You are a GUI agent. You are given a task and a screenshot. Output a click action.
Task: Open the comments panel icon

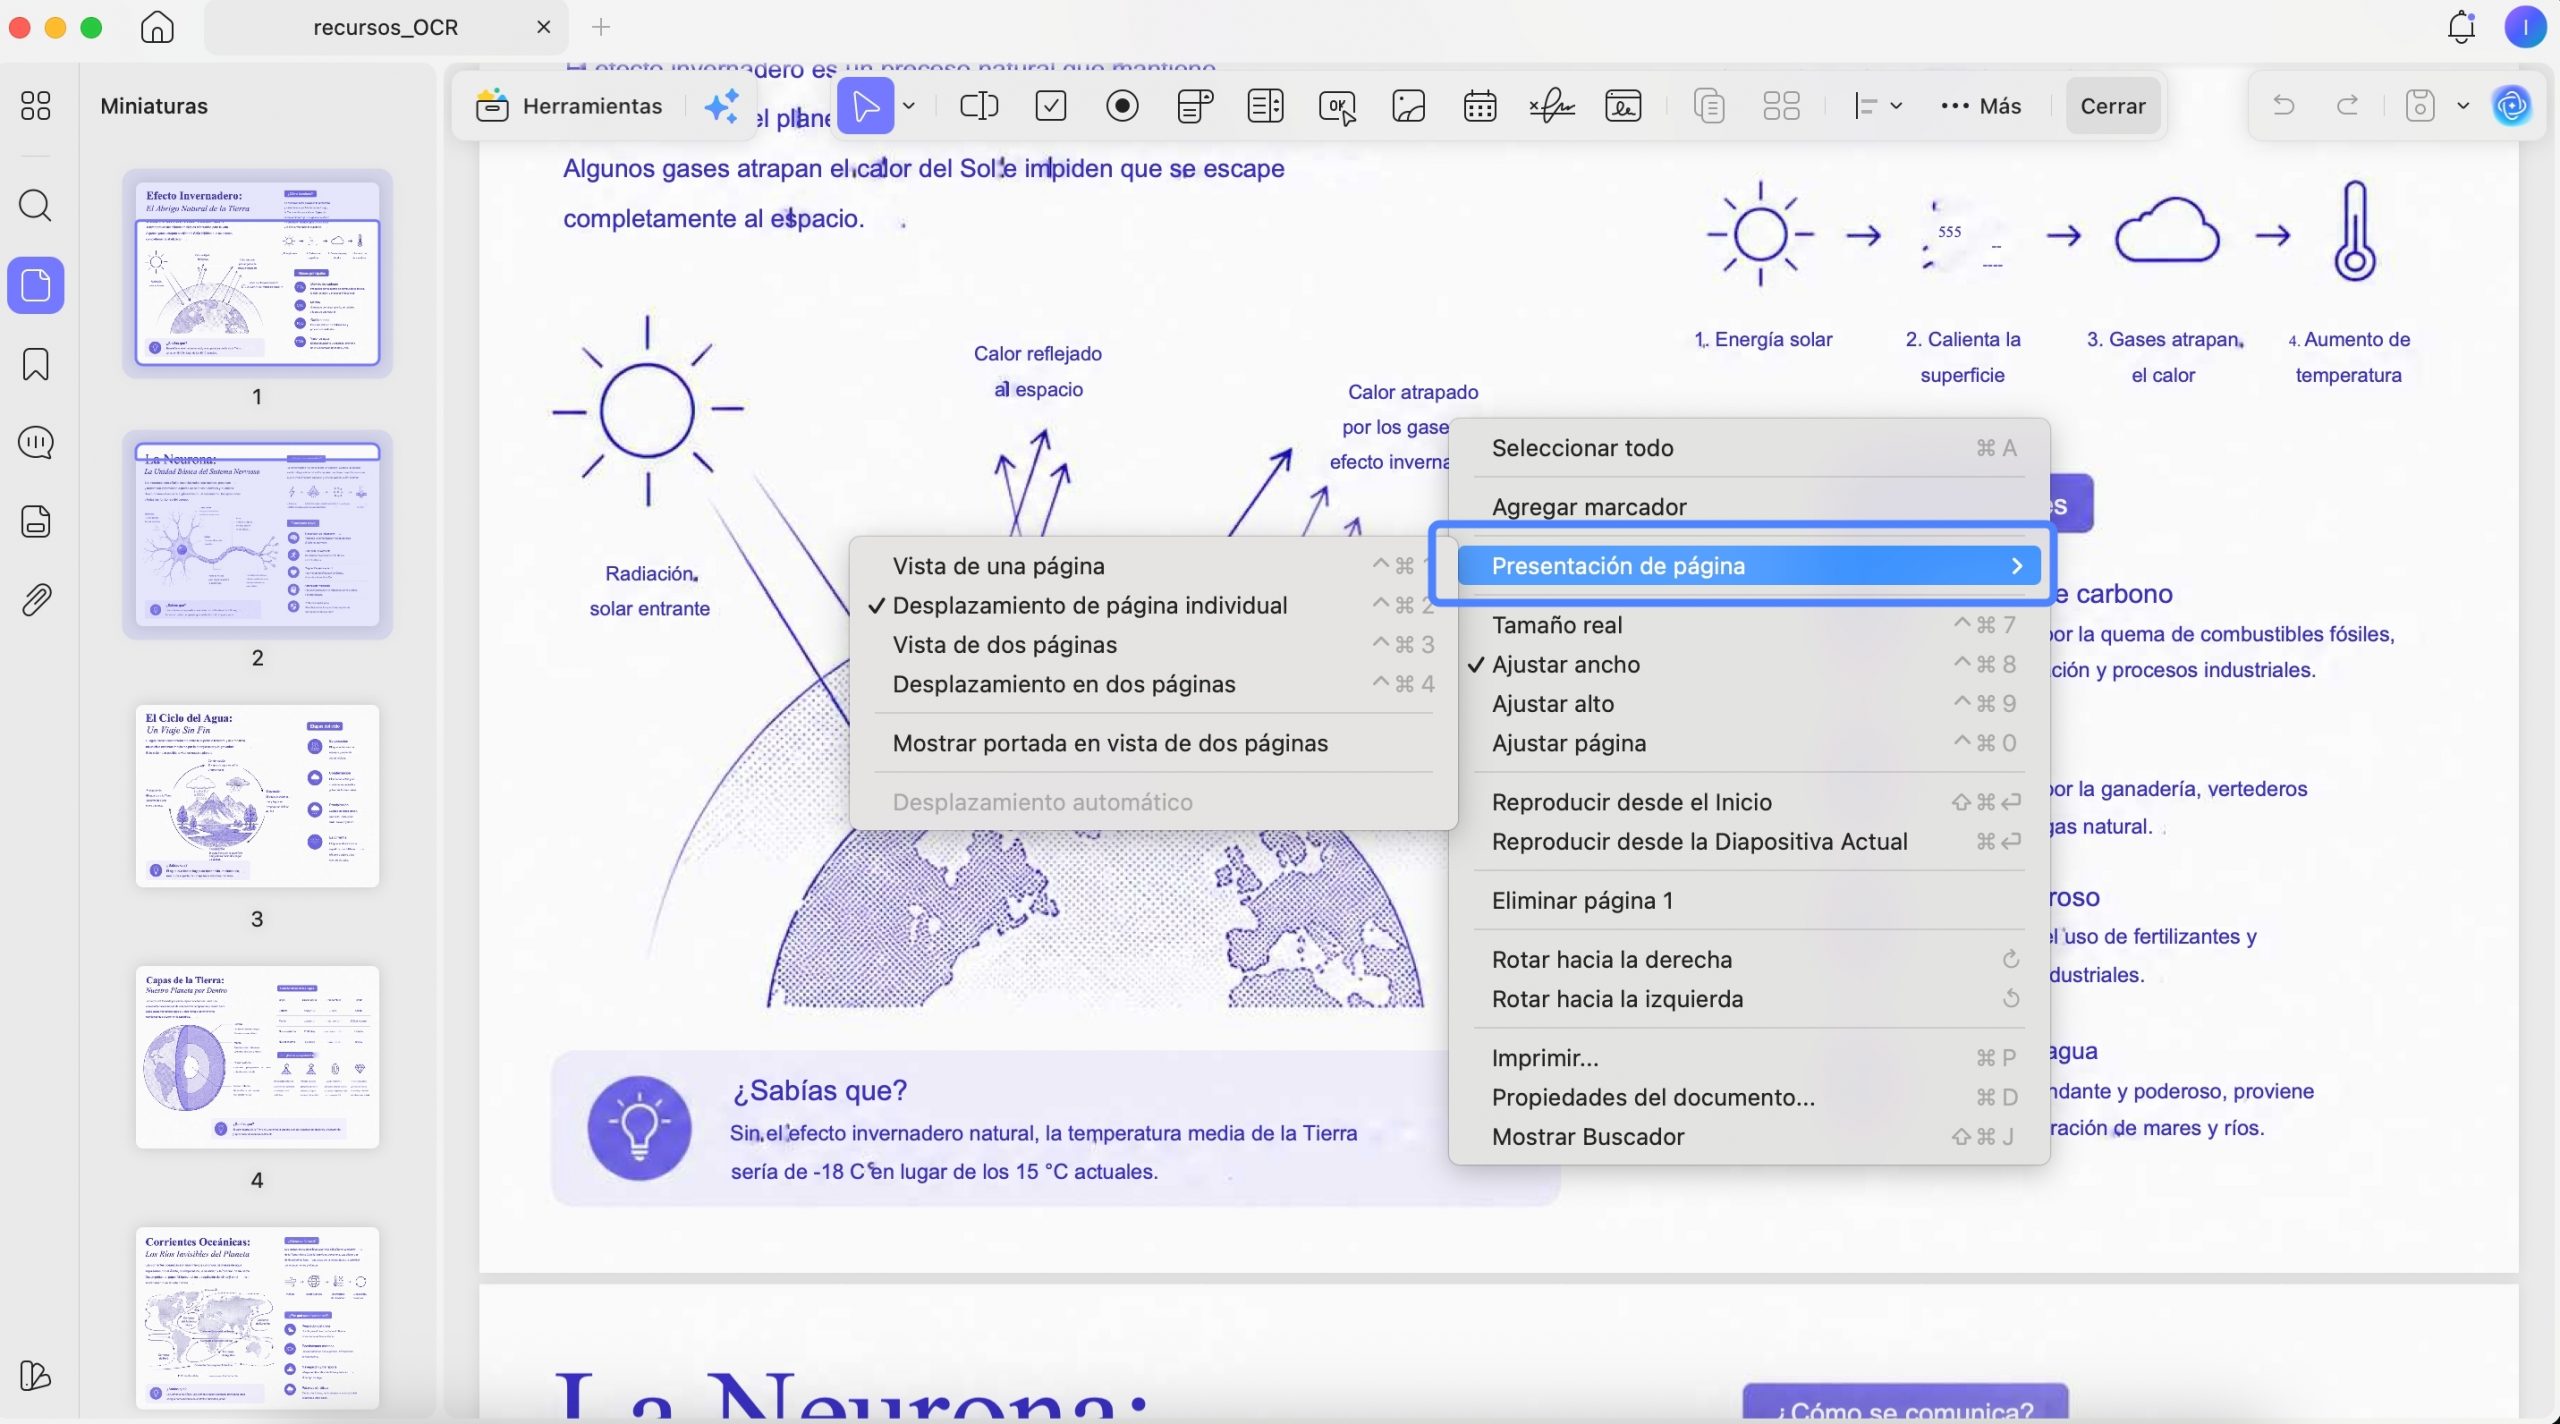tap(36, 442)
